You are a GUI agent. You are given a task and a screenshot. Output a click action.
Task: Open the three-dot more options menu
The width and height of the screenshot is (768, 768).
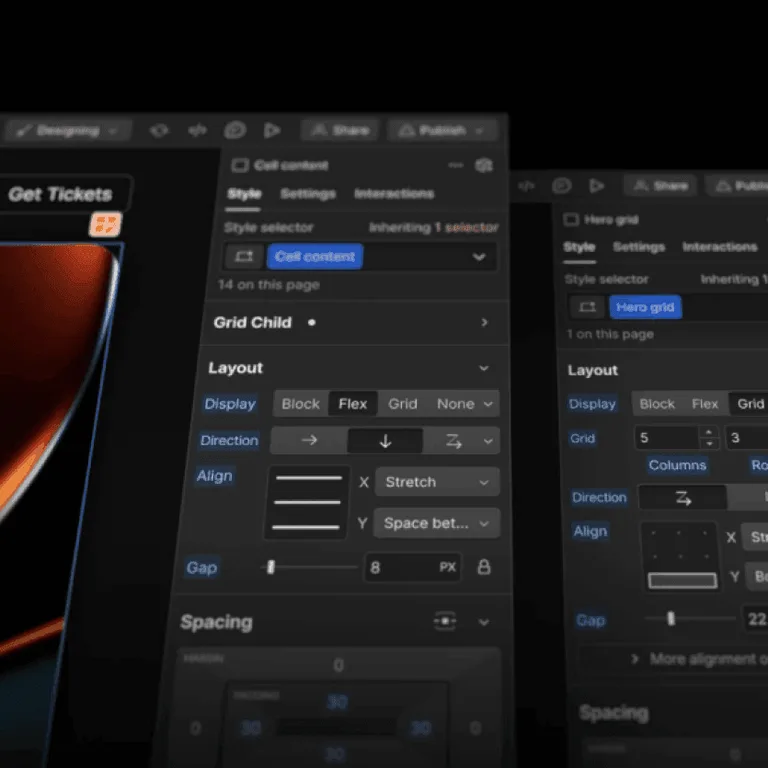tap(456, 165)
